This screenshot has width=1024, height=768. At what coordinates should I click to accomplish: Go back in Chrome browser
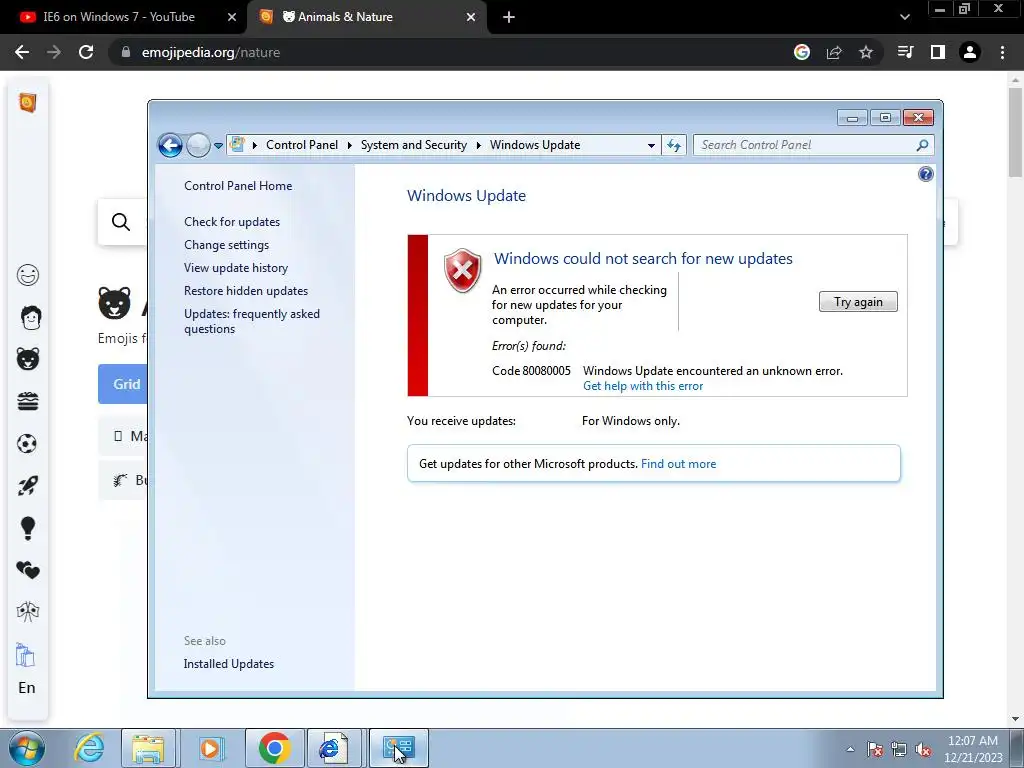[x=22, y=52]
